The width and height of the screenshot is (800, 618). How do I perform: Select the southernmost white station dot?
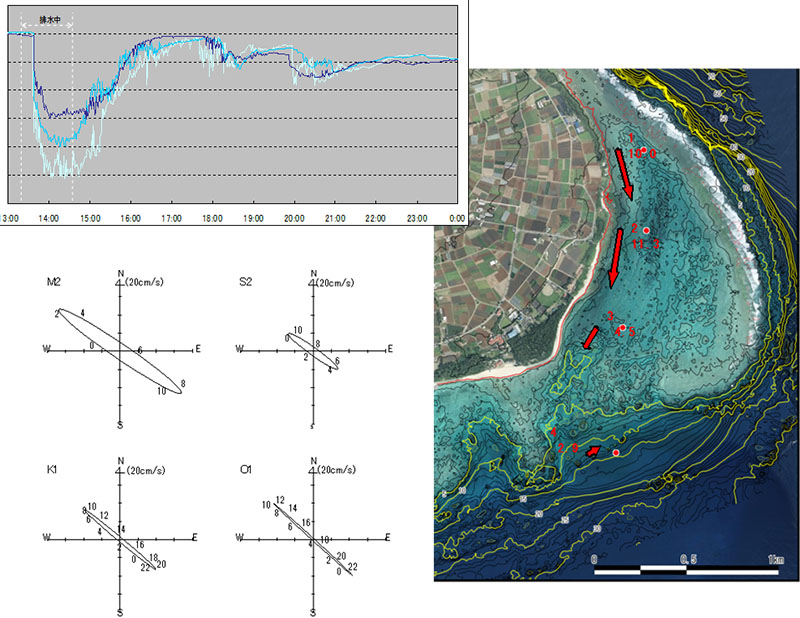coord(616,454)
